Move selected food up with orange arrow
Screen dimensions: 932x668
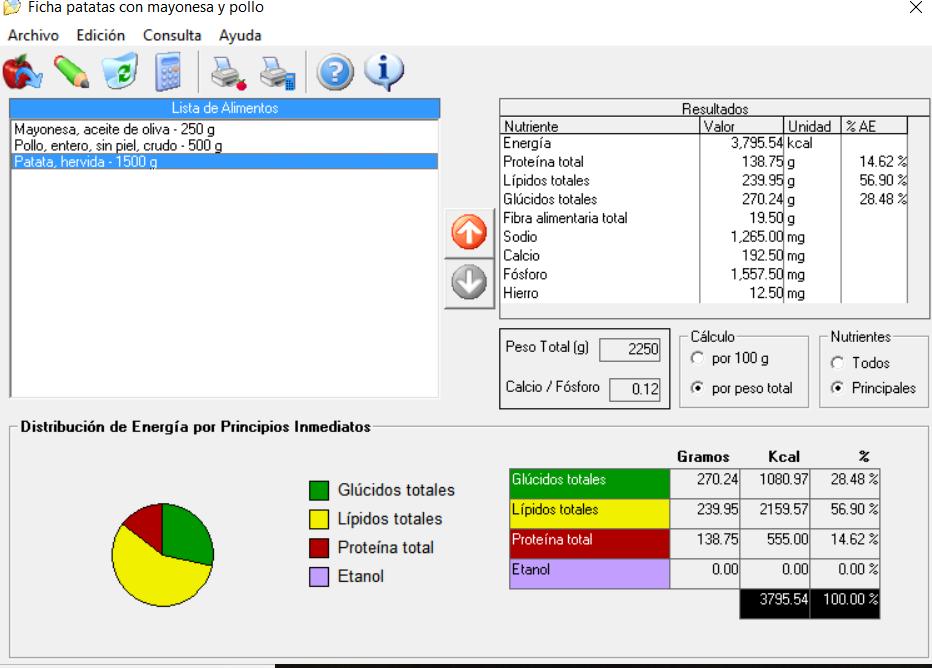click(x=470, y=235)
